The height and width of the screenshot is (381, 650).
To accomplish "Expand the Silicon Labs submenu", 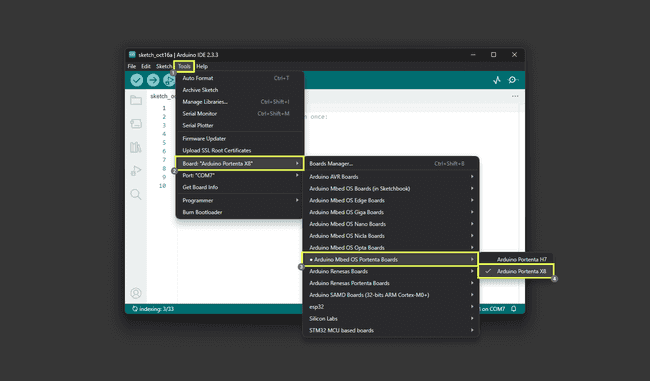I will coord(391,319).
